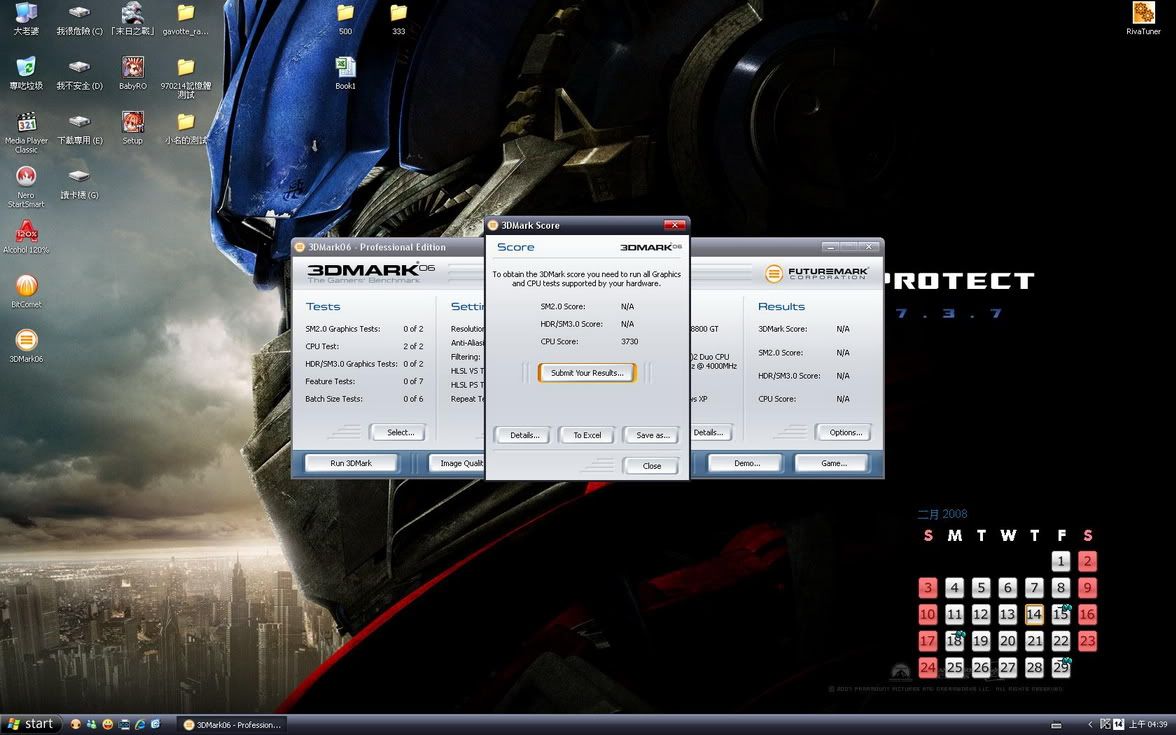The image size is (1176, 735).
Task: Click Details... in the main 3DMark06 System panel
Action: click(710, 432)
